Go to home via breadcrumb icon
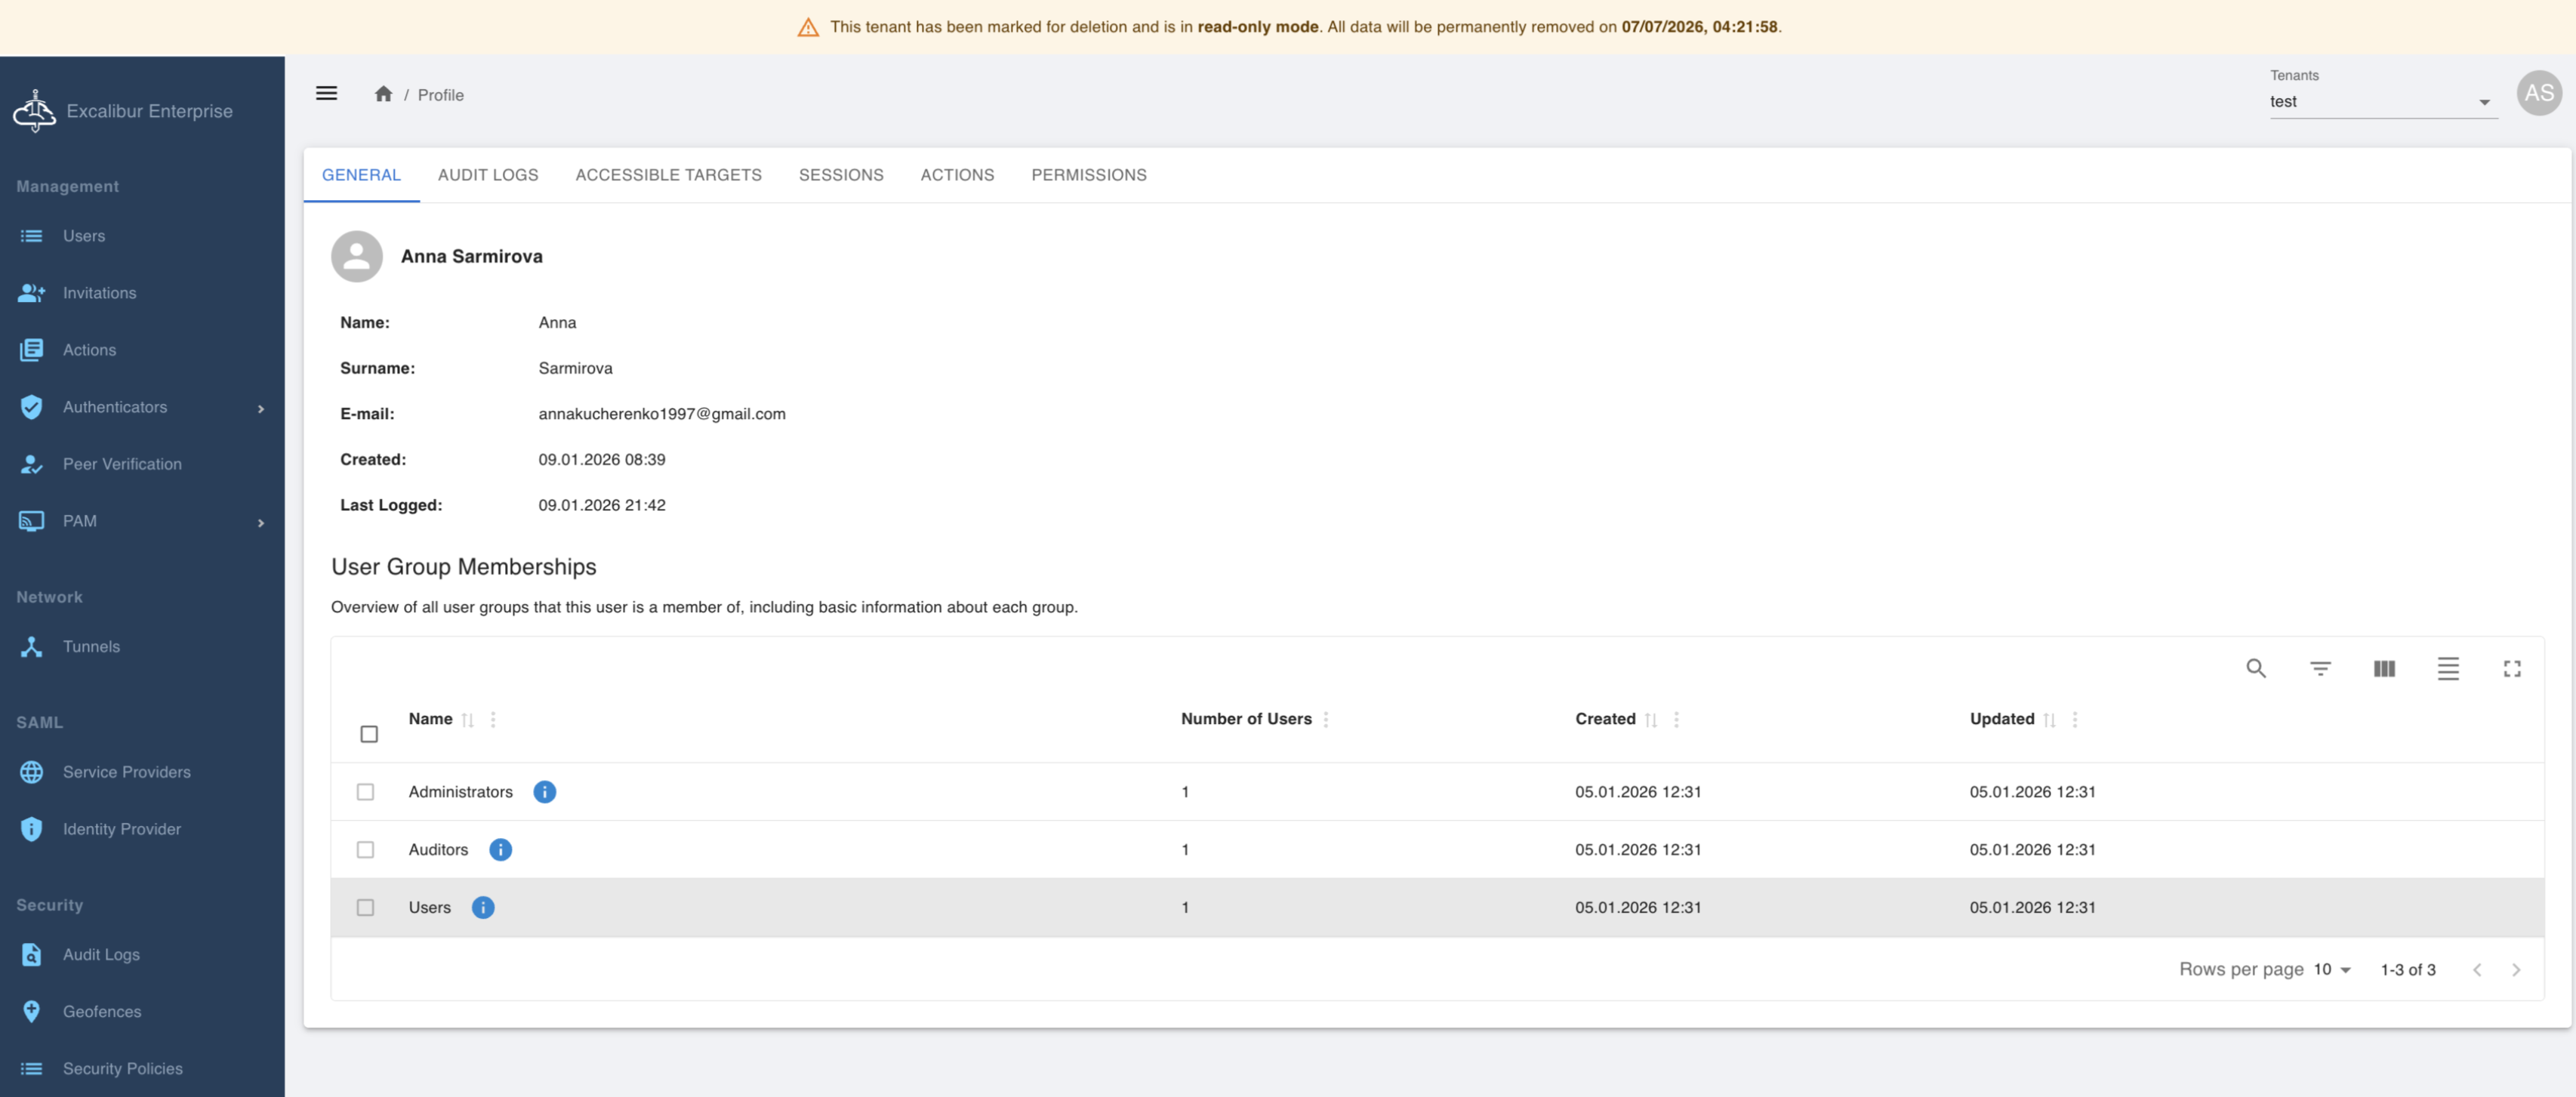The height and width of the screenshot is (1097, 2576). pos(383,94)
